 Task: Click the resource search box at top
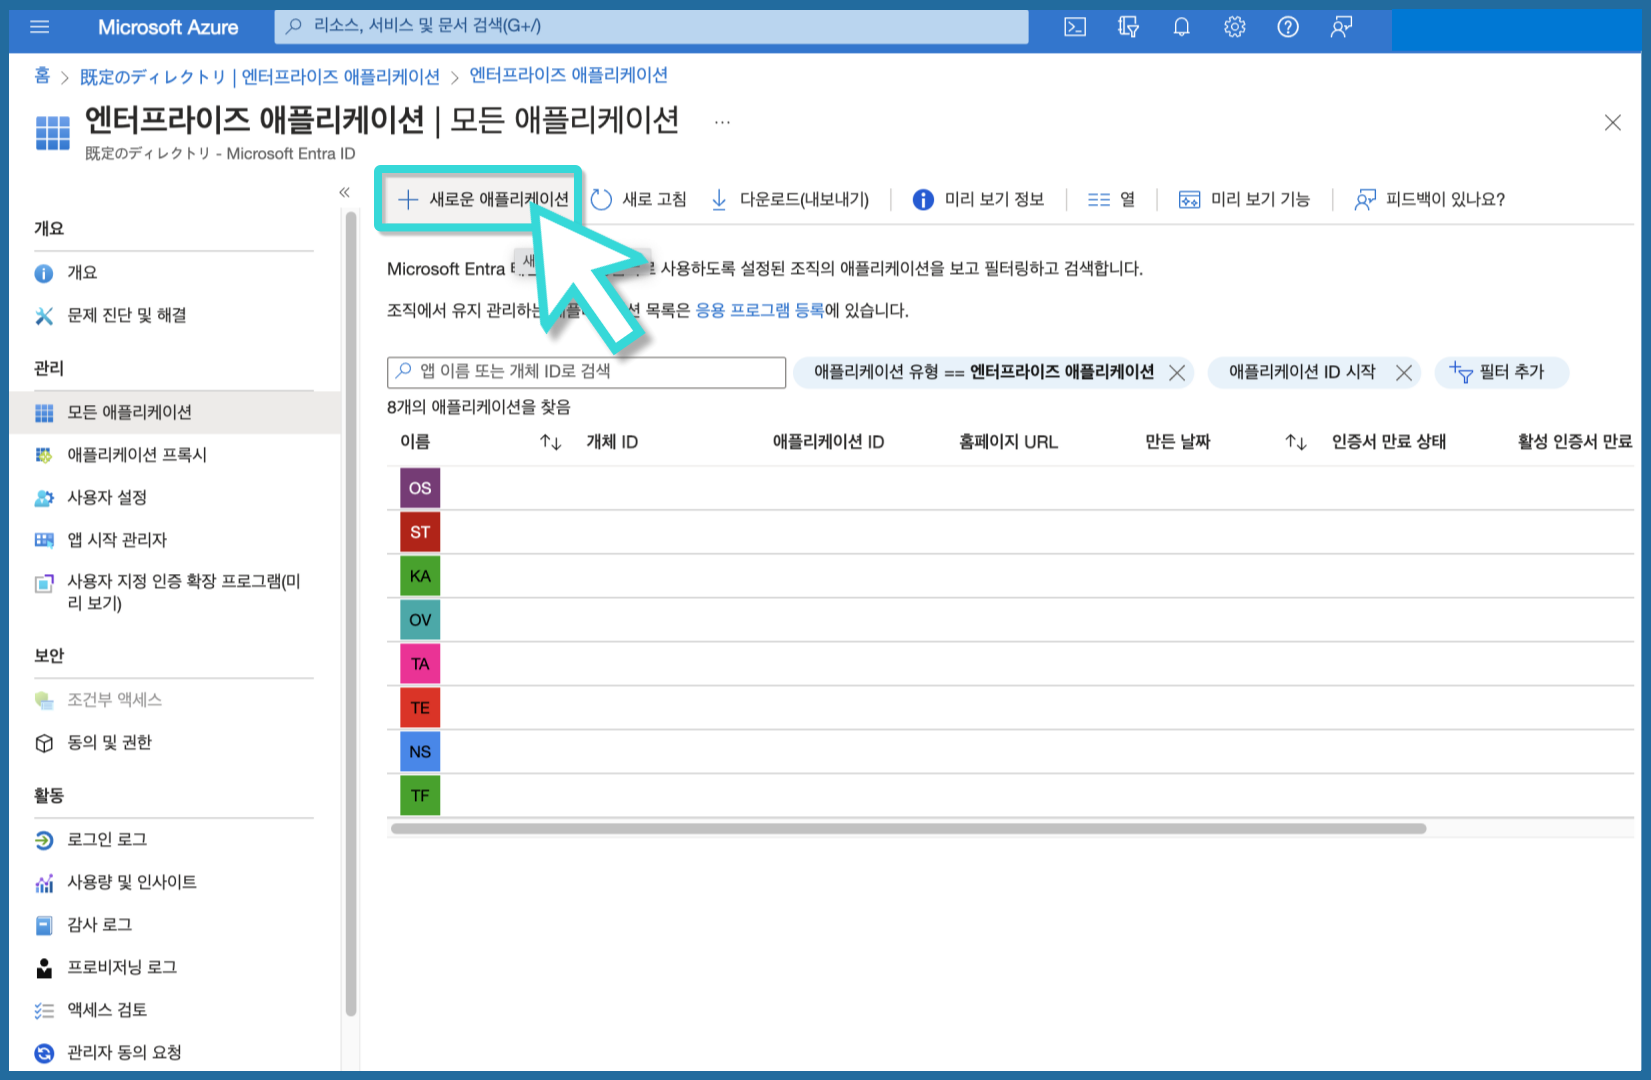651,27
